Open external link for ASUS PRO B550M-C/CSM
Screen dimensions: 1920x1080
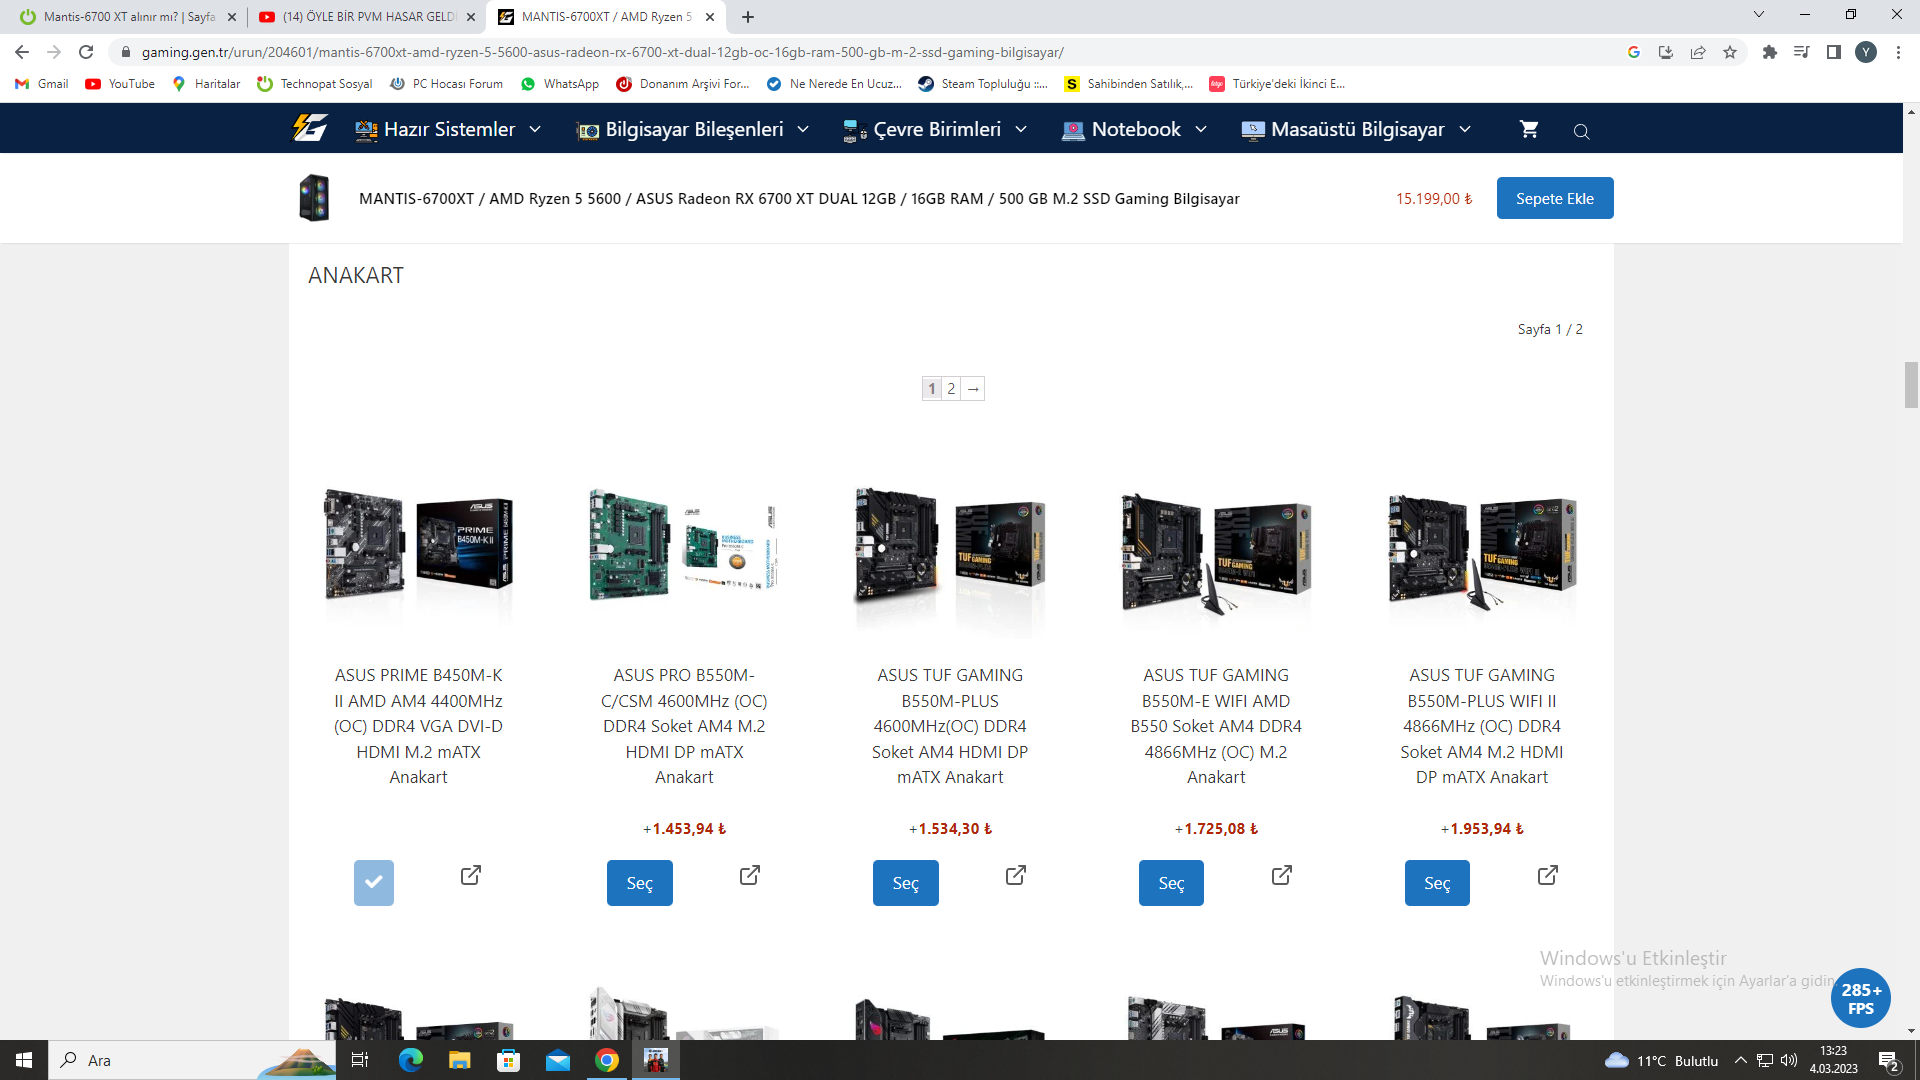coord(750,875)
